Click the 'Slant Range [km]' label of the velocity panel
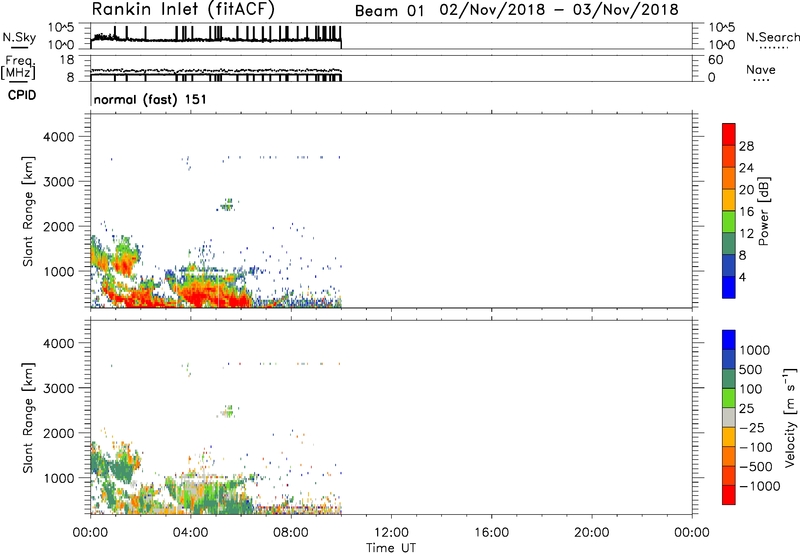 (x=28, y=418)
